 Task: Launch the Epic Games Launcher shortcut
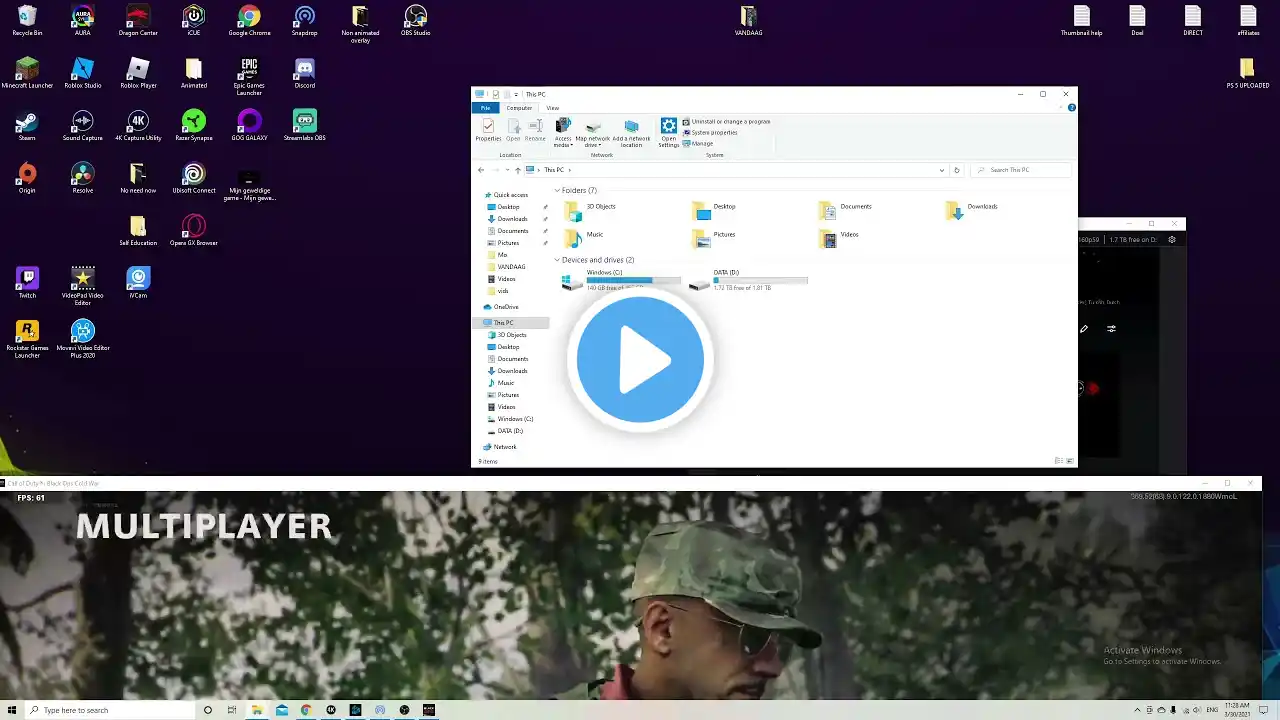(249, 77)
